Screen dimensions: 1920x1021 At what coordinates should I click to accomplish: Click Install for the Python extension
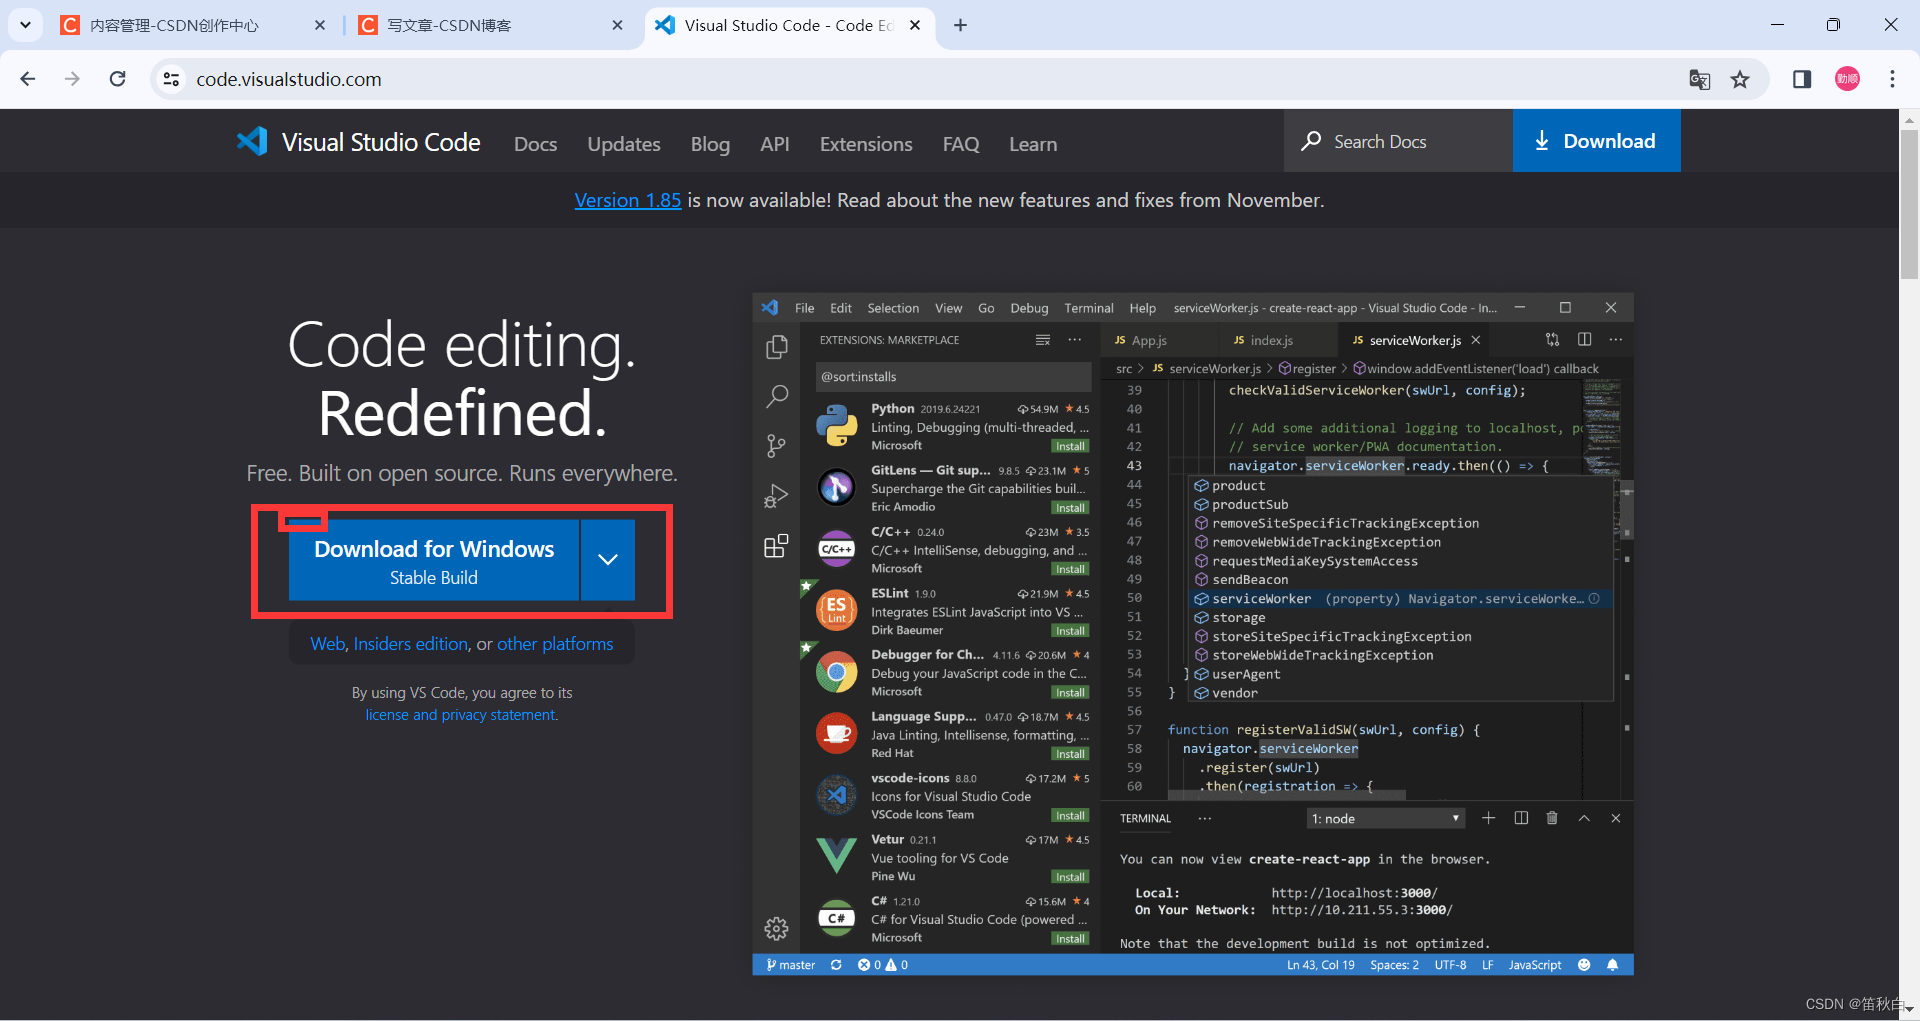(1070, 446)
